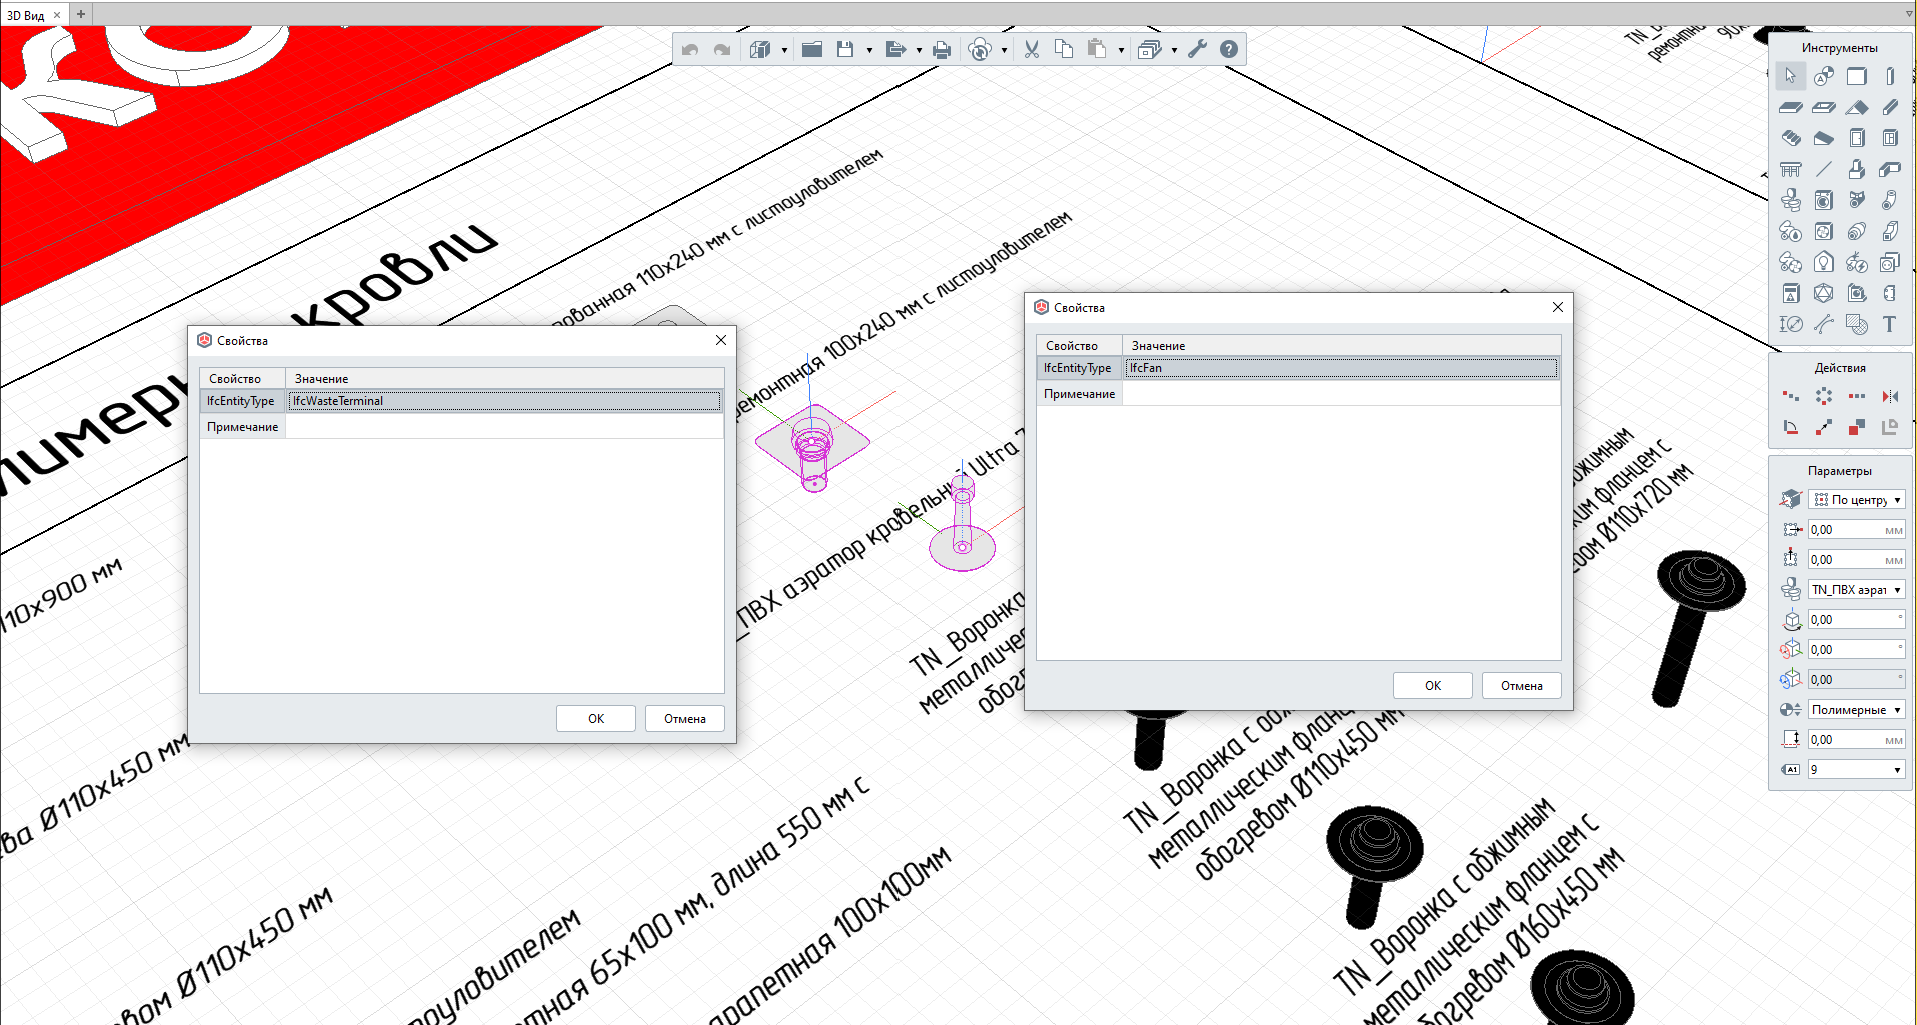Viewport: 1917px width, 1025px height.
Task: Click the Примечание value cell under IfcWasteTerminal
Action: (x=504, y=427)
